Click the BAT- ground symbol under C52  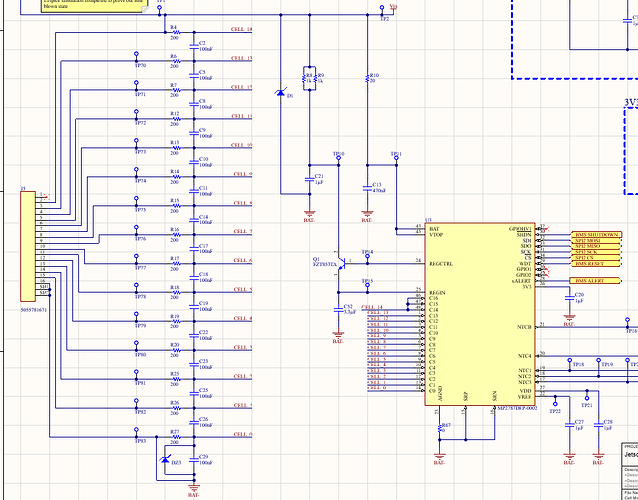click(338, 336)
